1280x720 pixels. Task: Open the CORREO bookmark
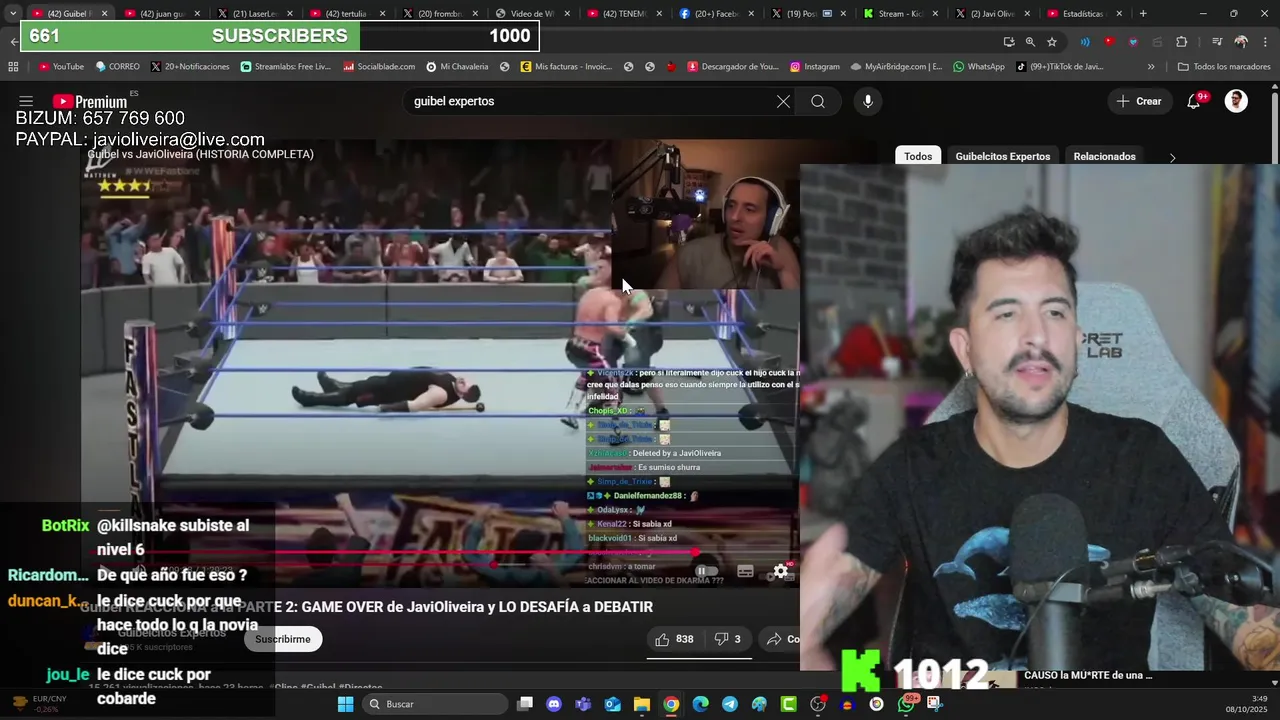pyautogui.click(x=118, y=67)
